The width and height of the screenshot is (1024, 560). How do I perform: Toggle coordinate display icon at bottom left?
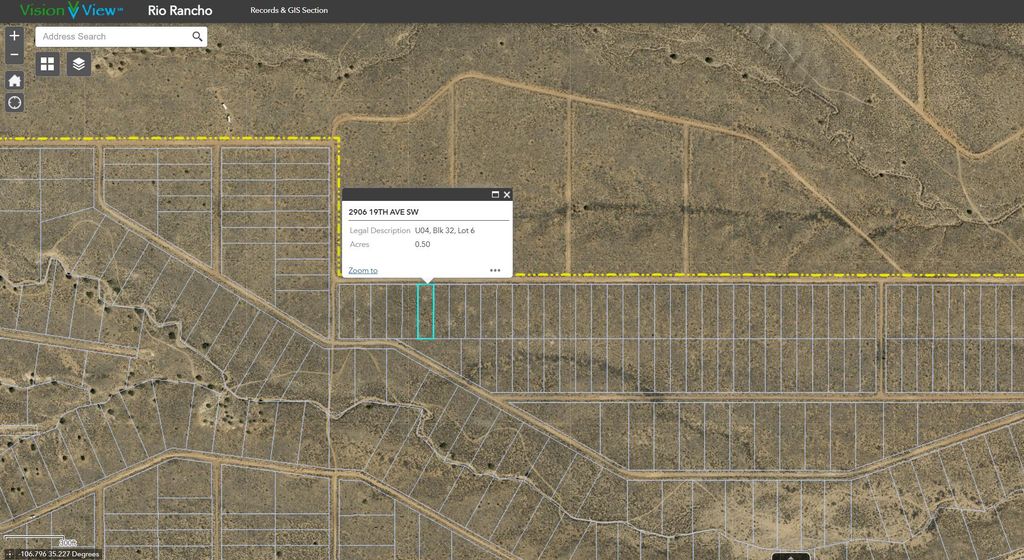coord(8,554)
